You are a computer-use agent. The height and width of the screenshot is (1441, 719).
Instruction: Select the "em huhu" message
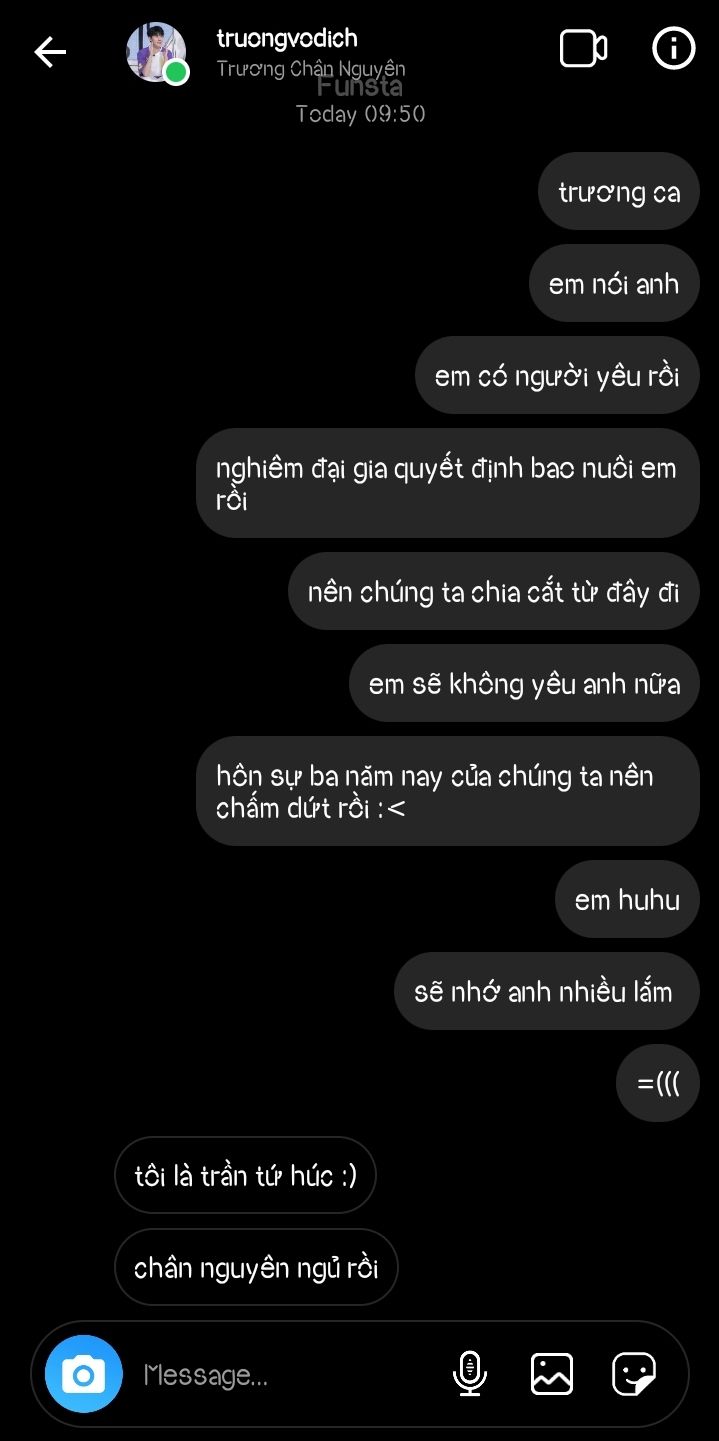627,900
